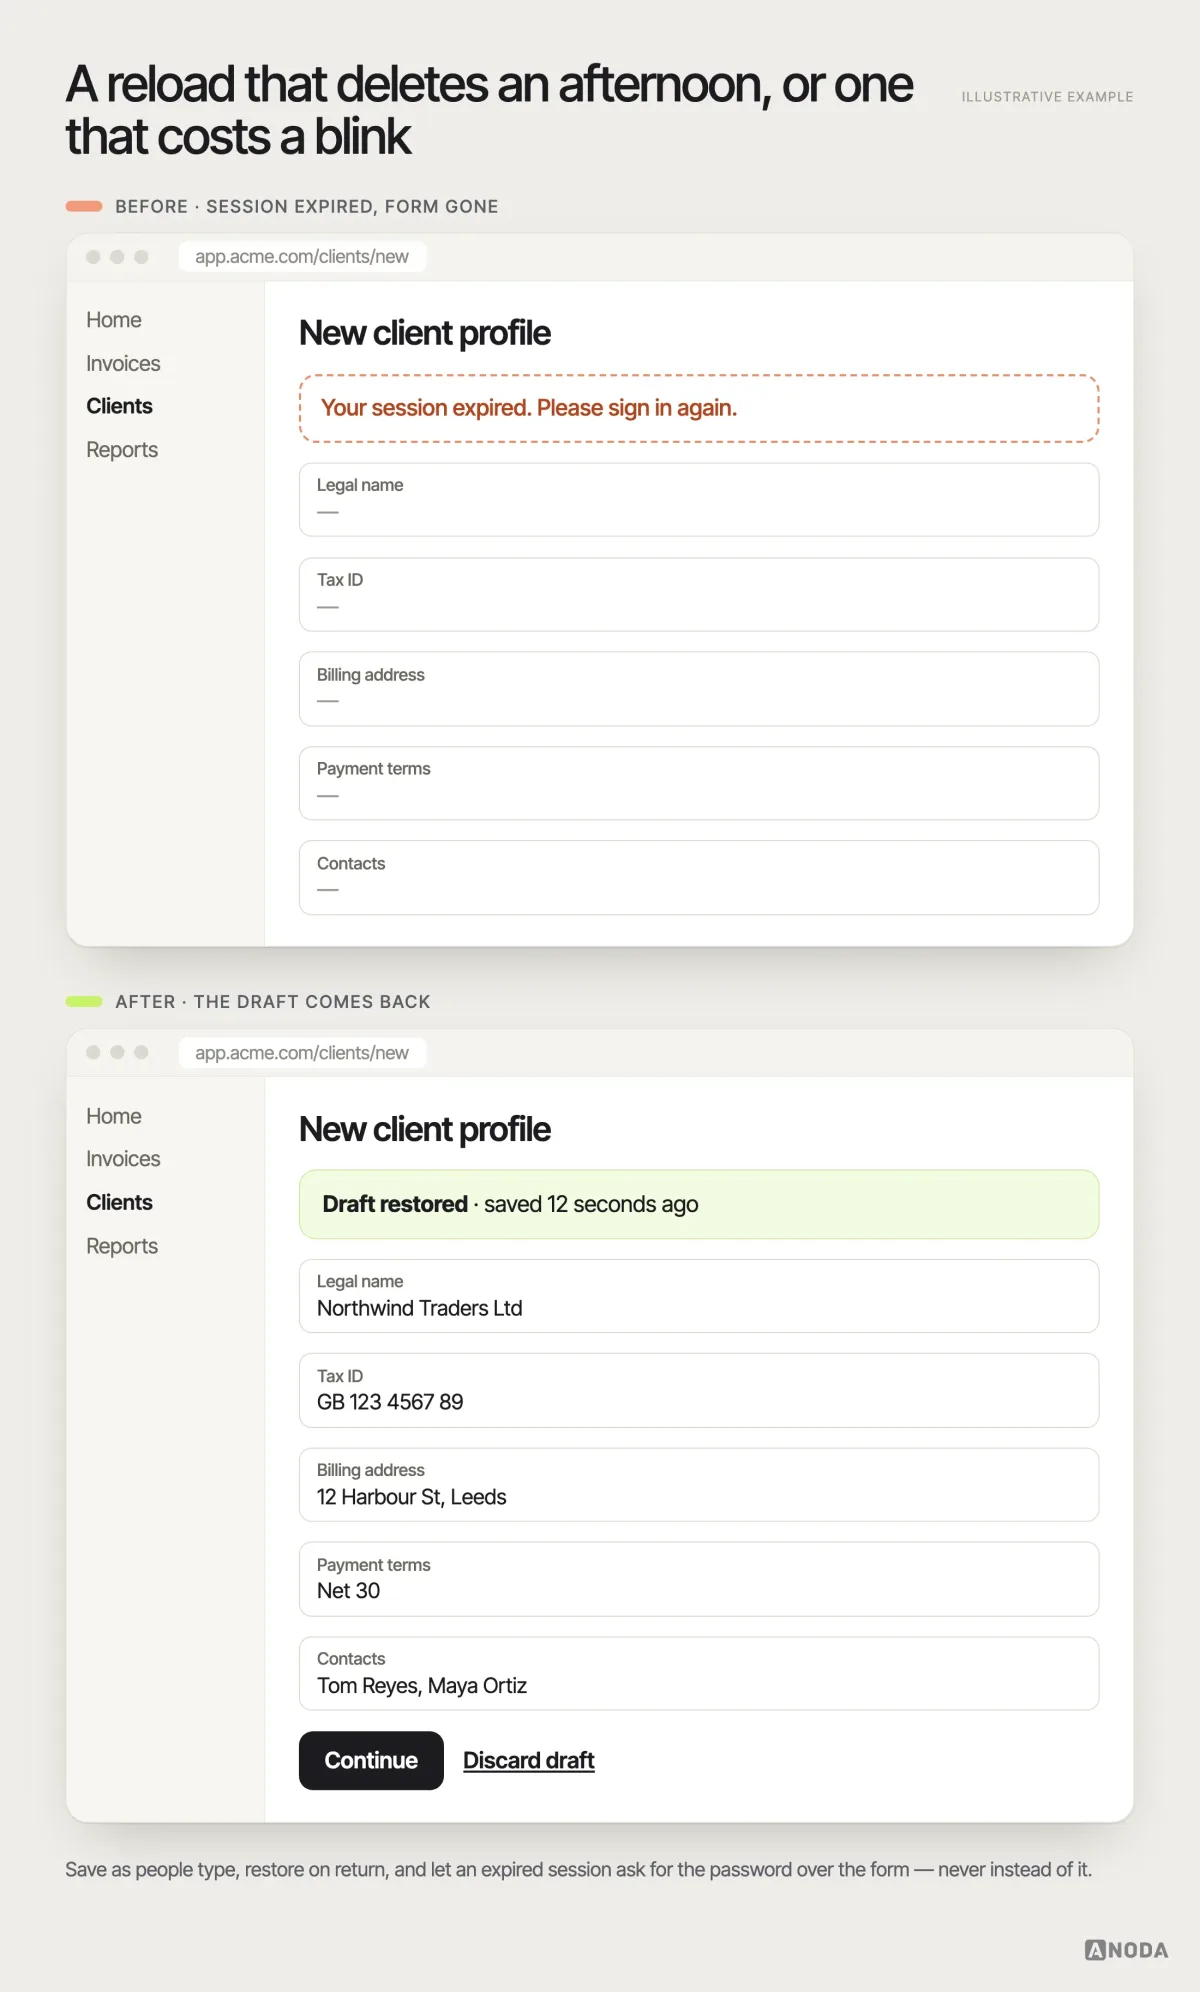Click the empty Legal name field
Screen dimensions: 1200x1992
(x=699, y=500)
